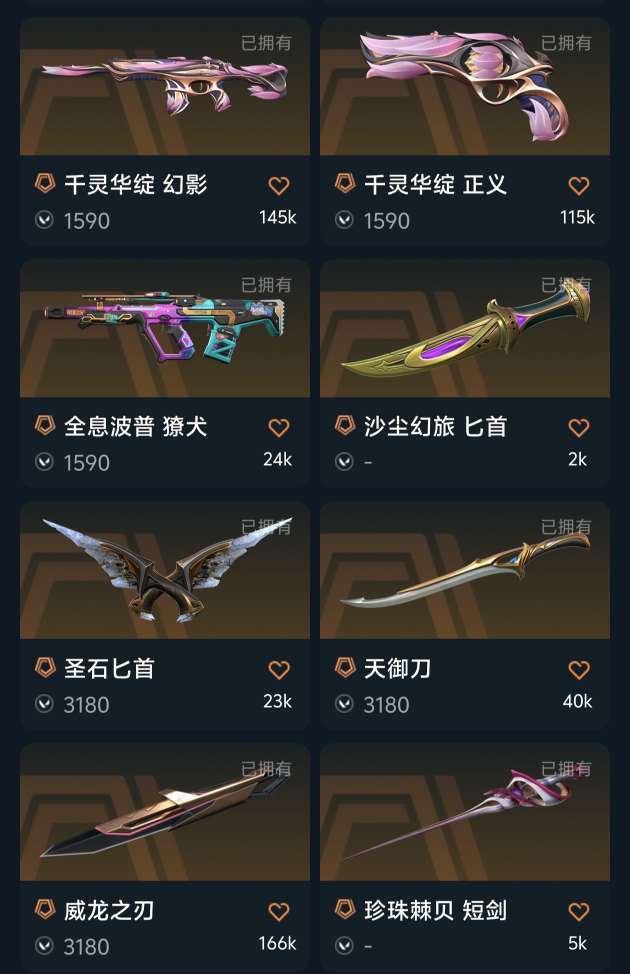Tap the 3180 price of 威龙之刃
Image resolution: width=630 pixels, height=974 pixels.
(x=86, y=947)
